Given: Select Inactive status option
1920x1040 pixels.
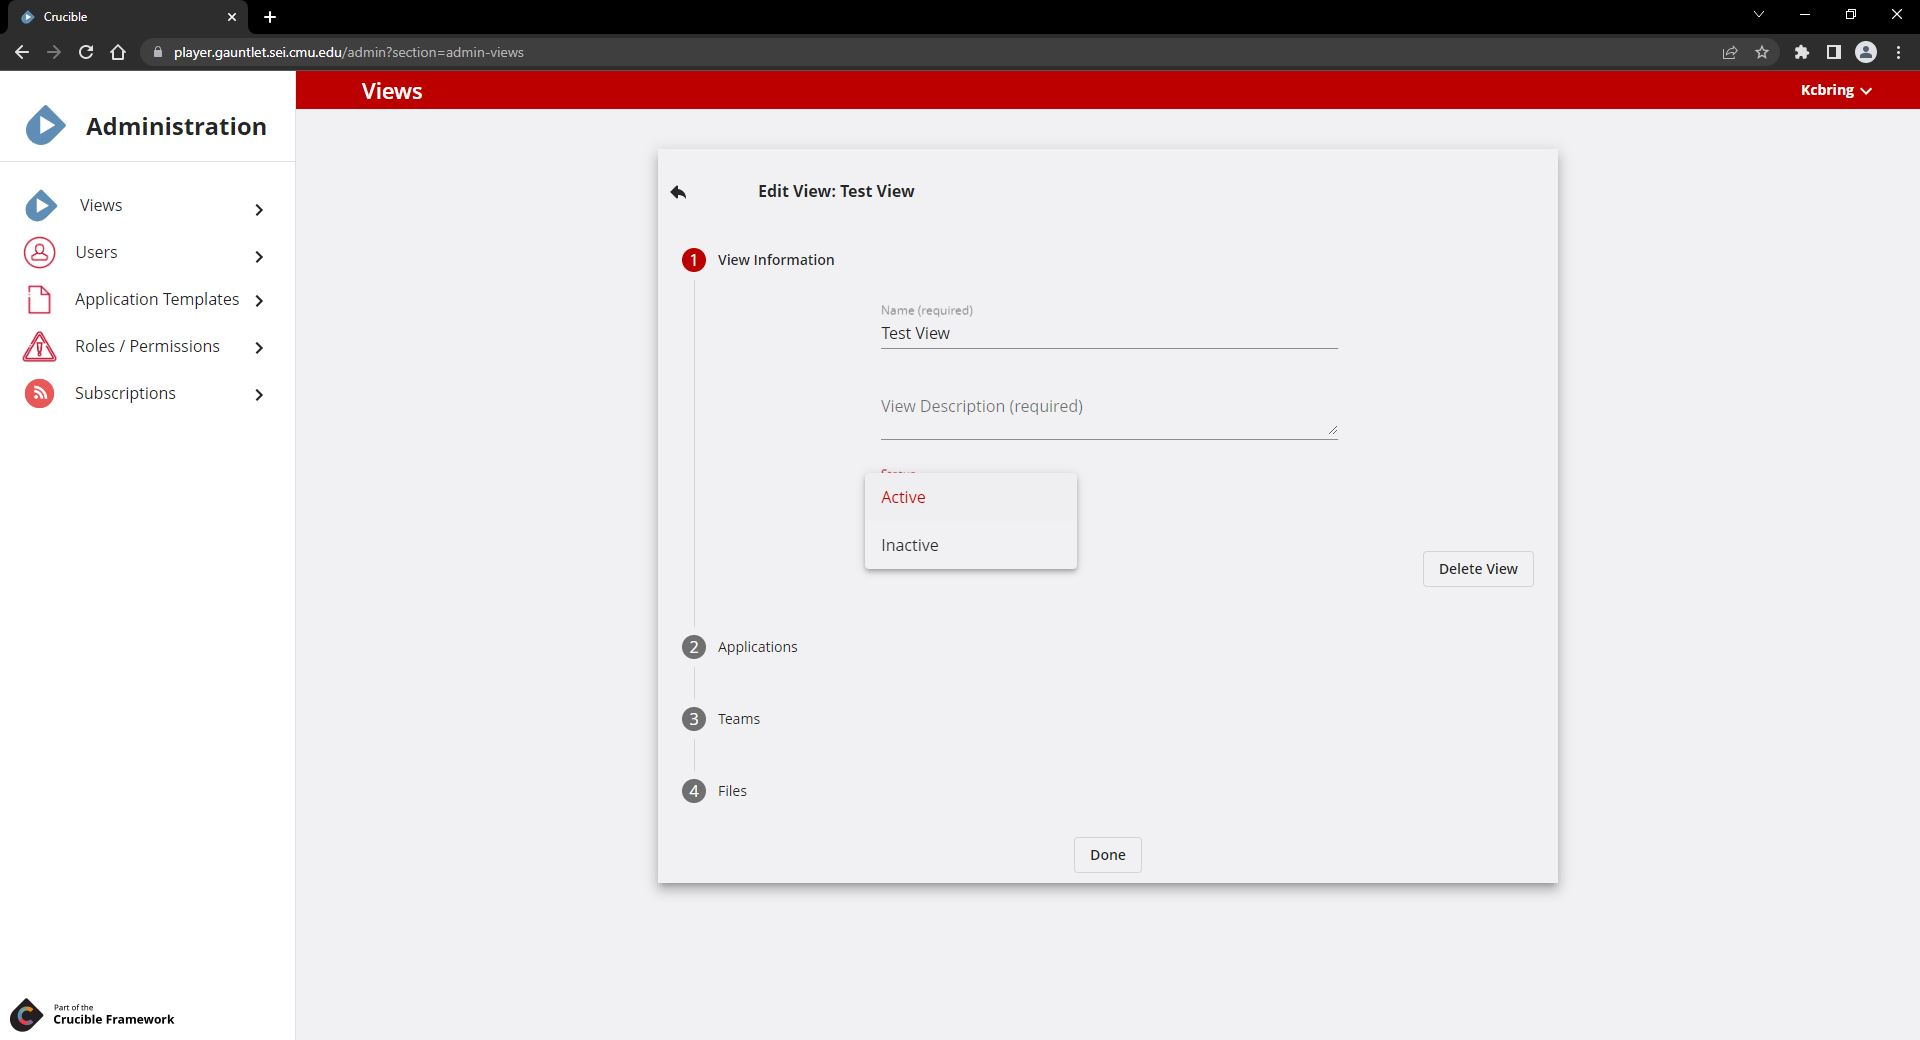Looking at the screenshot, I should [x=909, y=545].
